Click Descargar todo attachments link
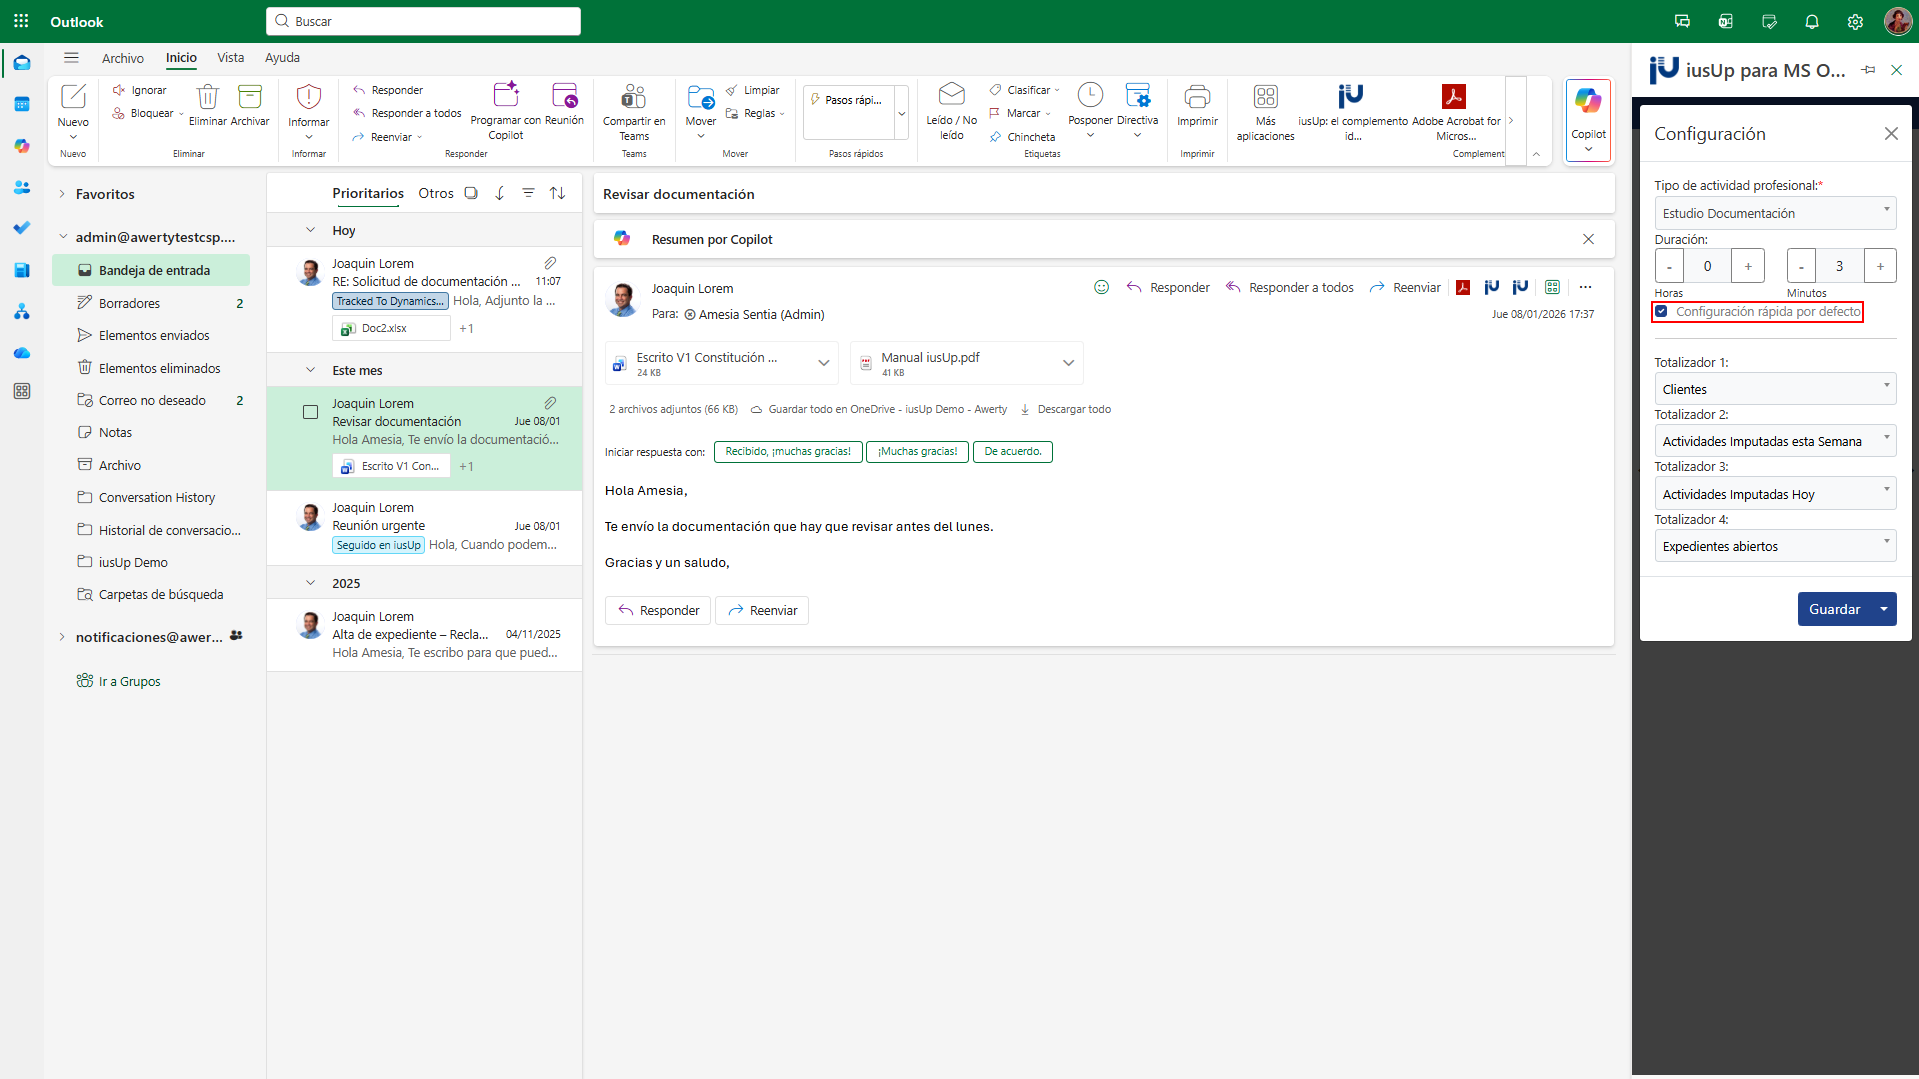The width and height of the screenshot is (1919, 1079). [x=1073, y=410]
